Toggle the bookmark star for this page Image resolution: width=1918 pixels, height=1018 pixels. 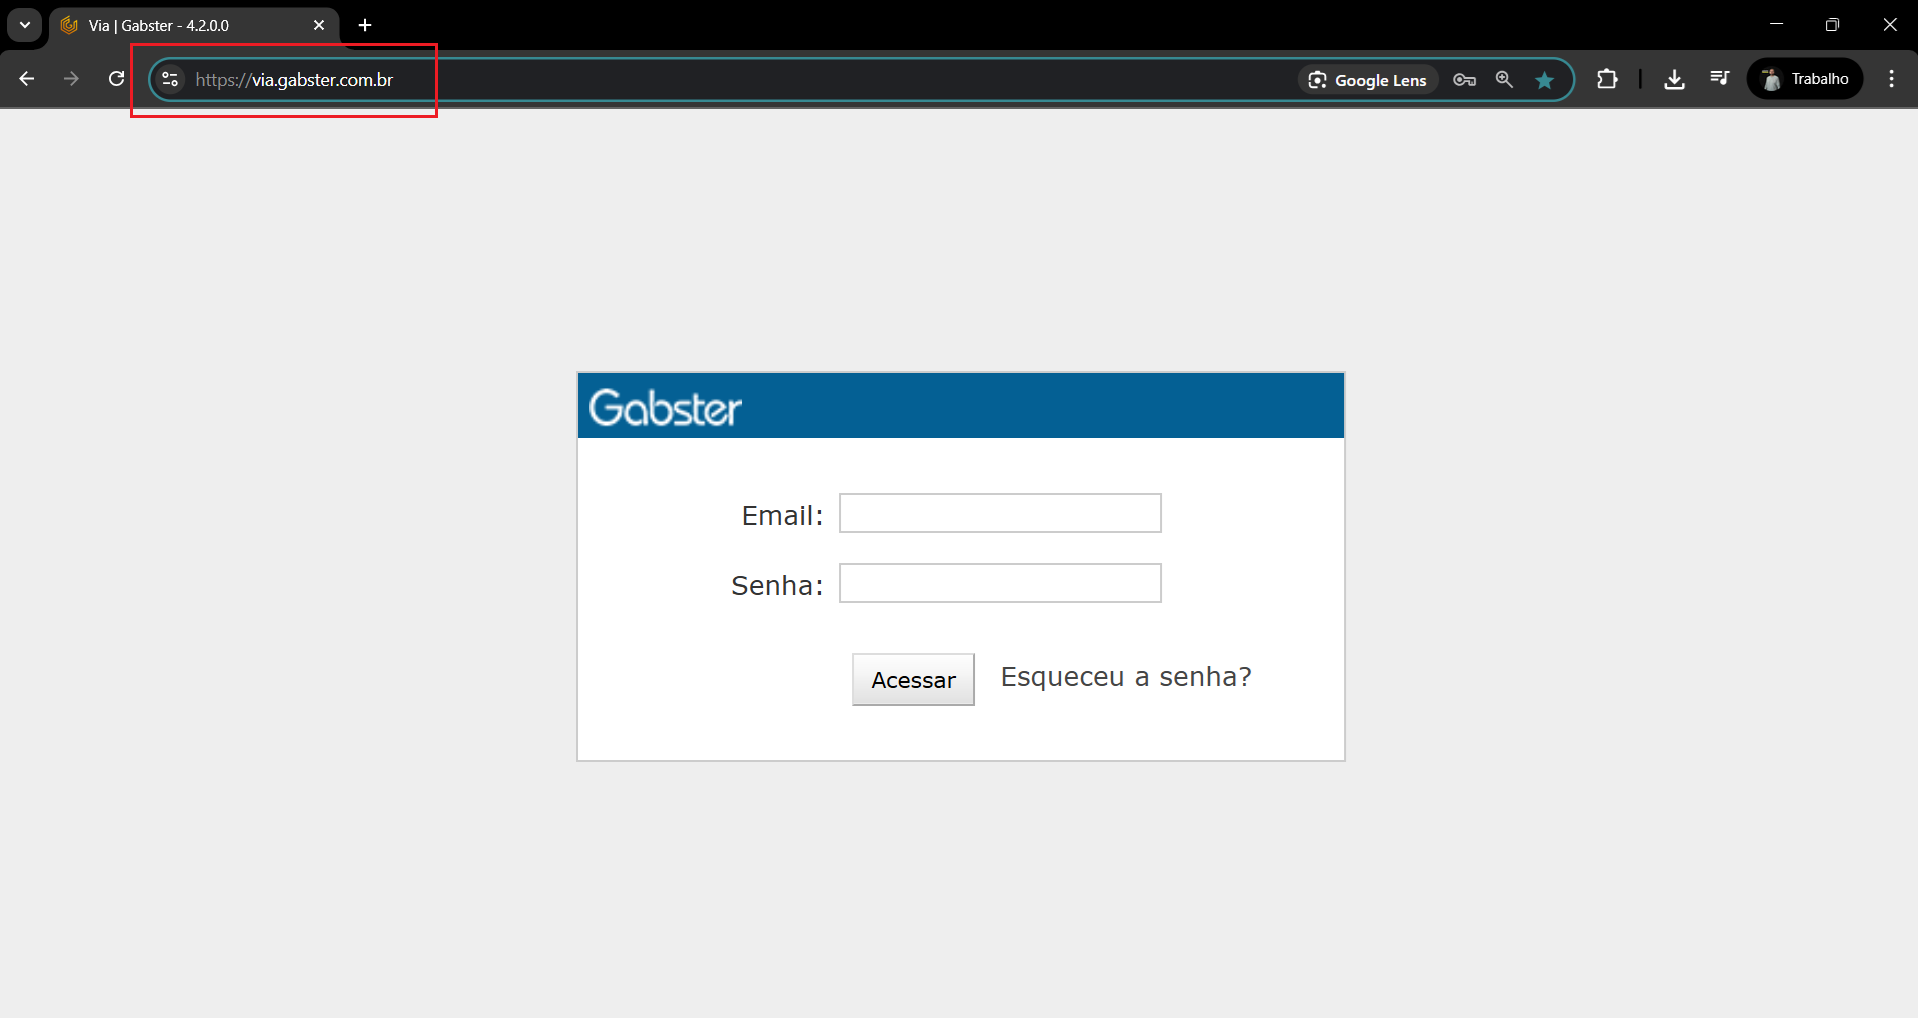click(x=1545, y=80)
